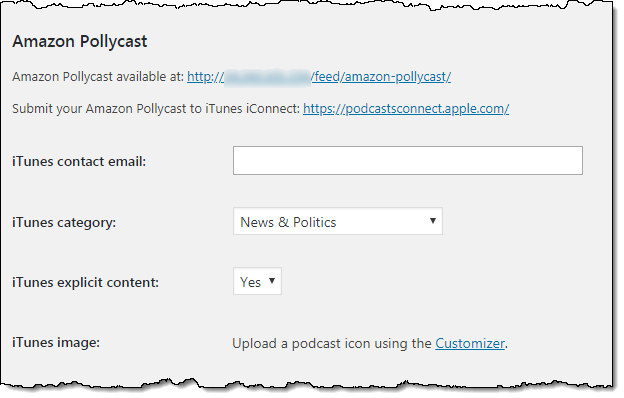Viewport: 624px width, 398px height.
Task: Open the amazon-pollycast feed URL link
Action: (319, 76)
